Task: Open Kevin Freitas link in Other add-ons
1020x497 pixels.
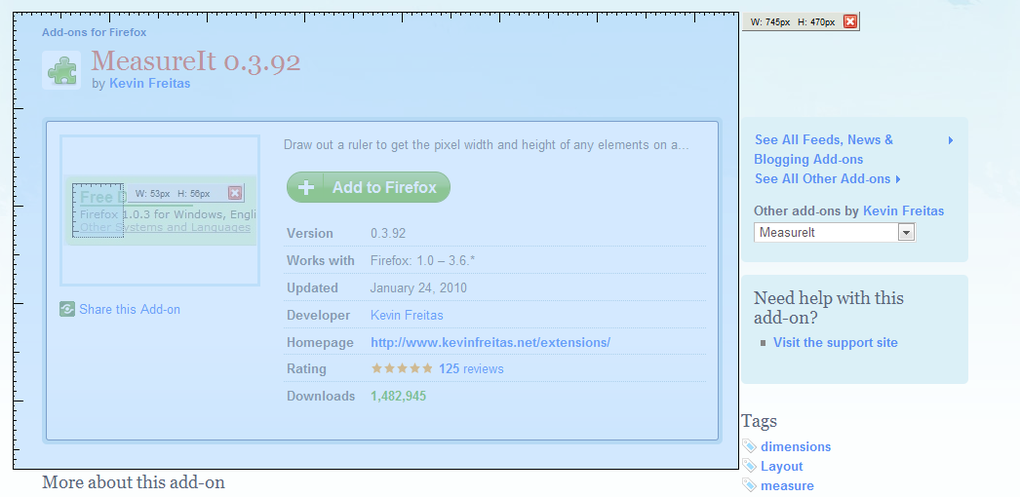Action: point(904,211)
